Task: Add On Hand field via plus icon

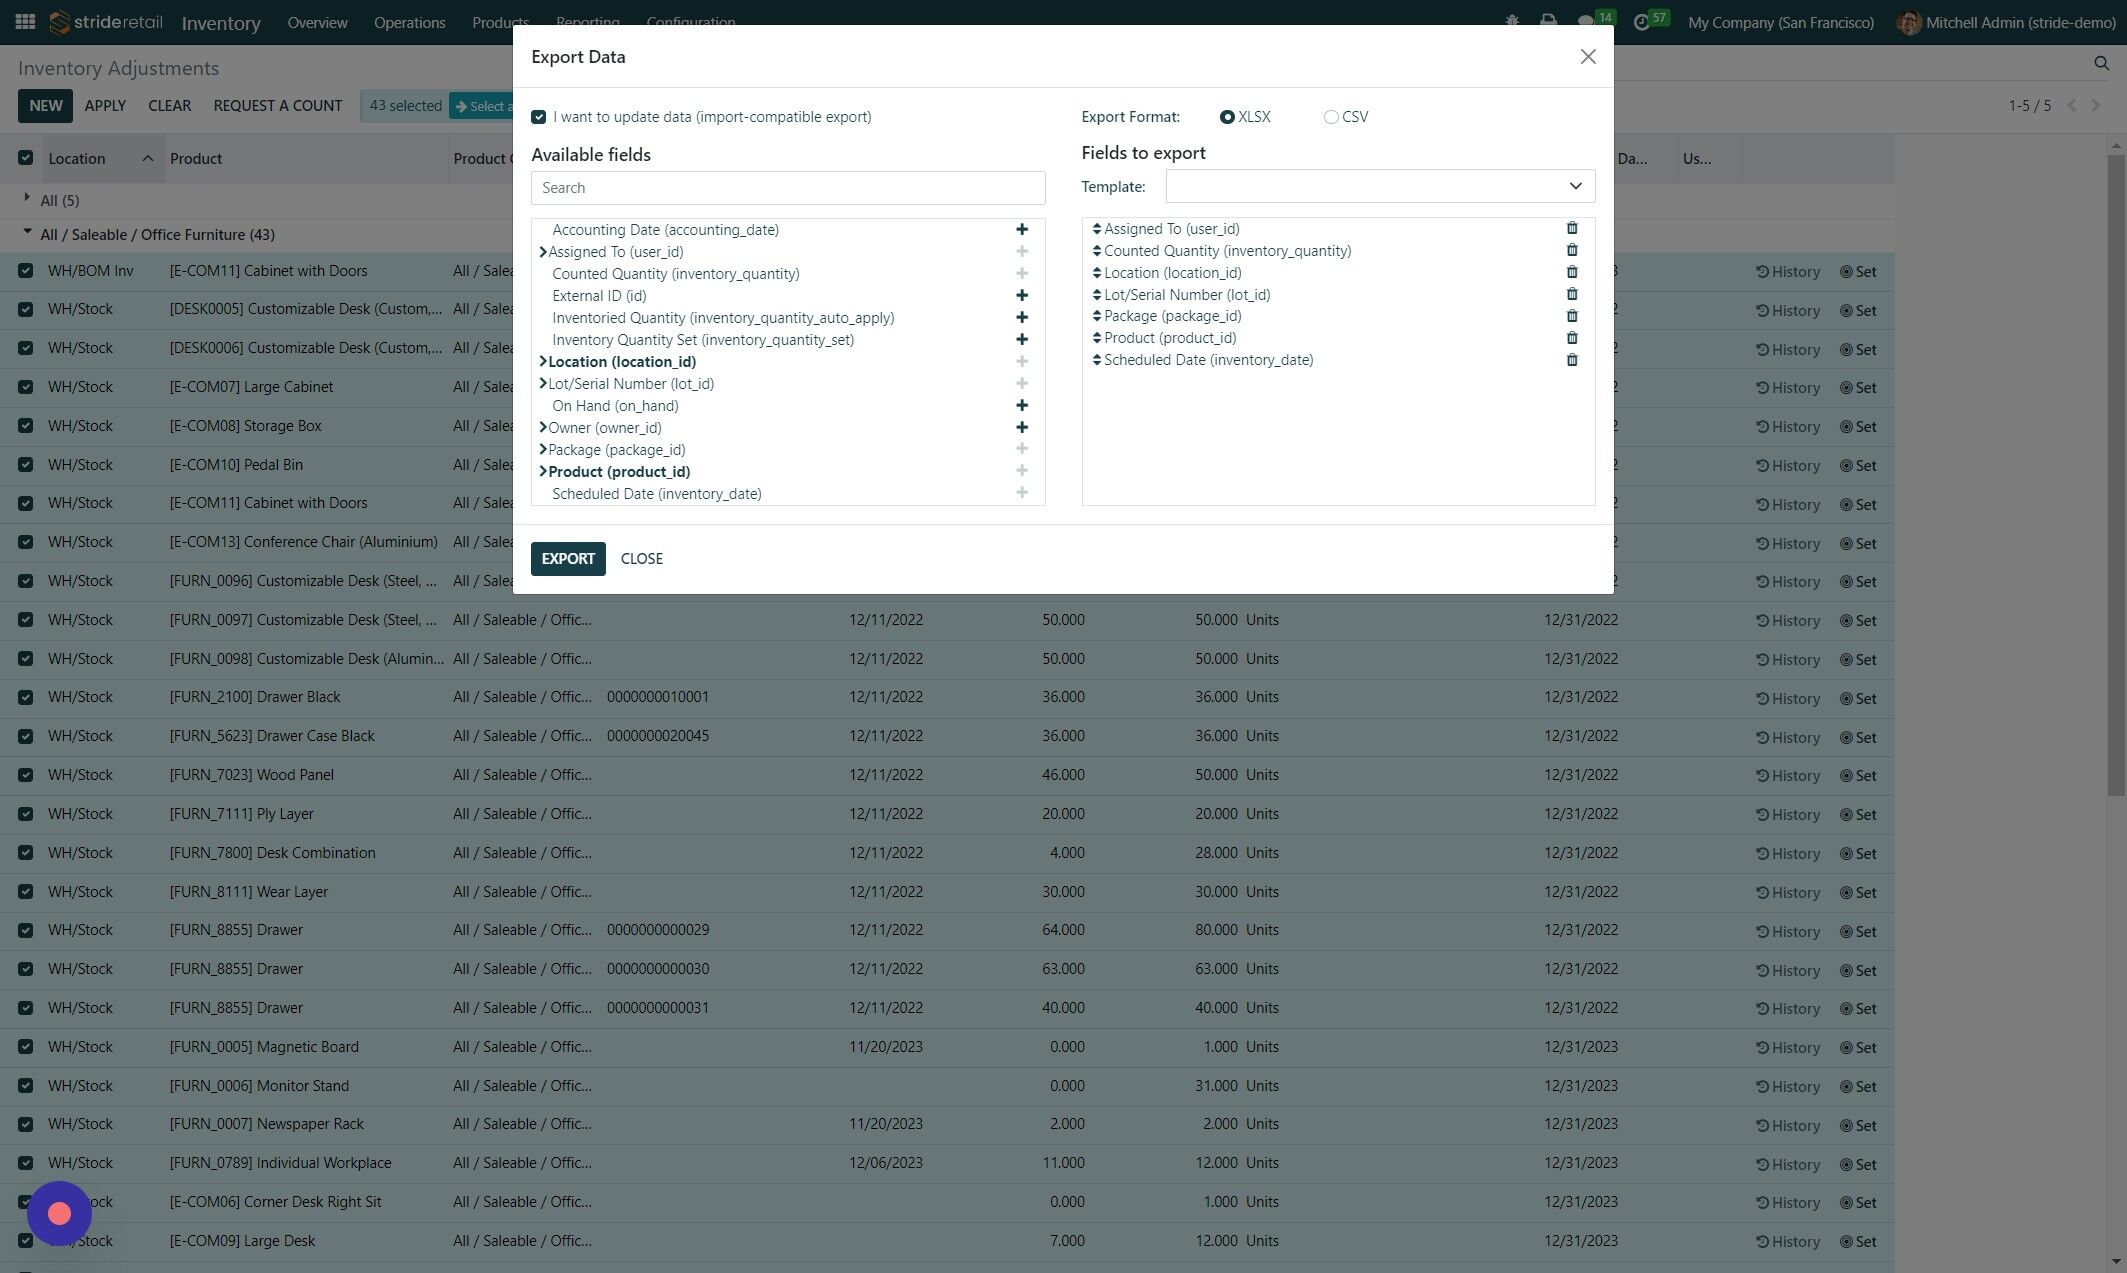Action: (x=1021, y=406)
